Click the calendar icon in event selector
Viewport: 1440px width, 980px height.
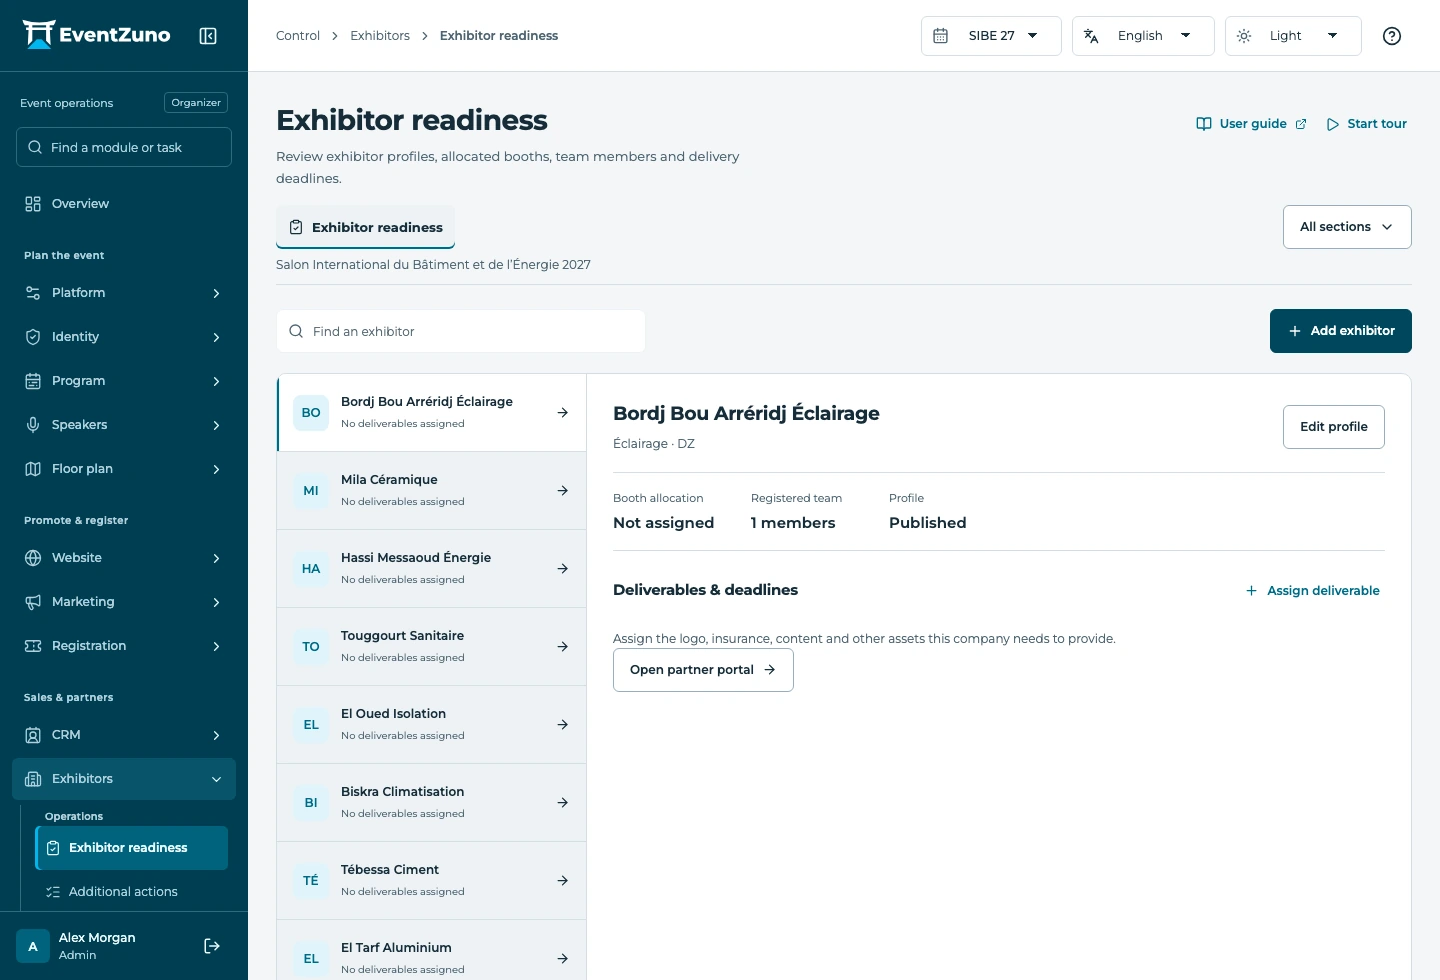point(941,36)
